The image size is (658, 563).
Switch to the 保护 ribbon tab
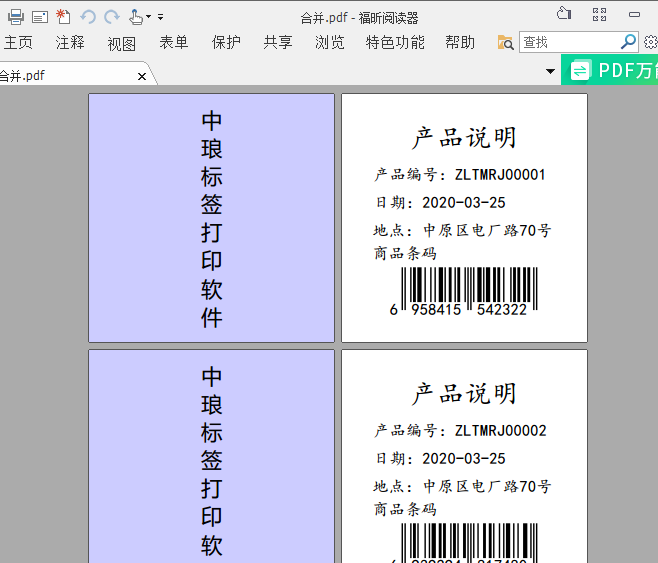pyautogui.click(x=226, y=42)
